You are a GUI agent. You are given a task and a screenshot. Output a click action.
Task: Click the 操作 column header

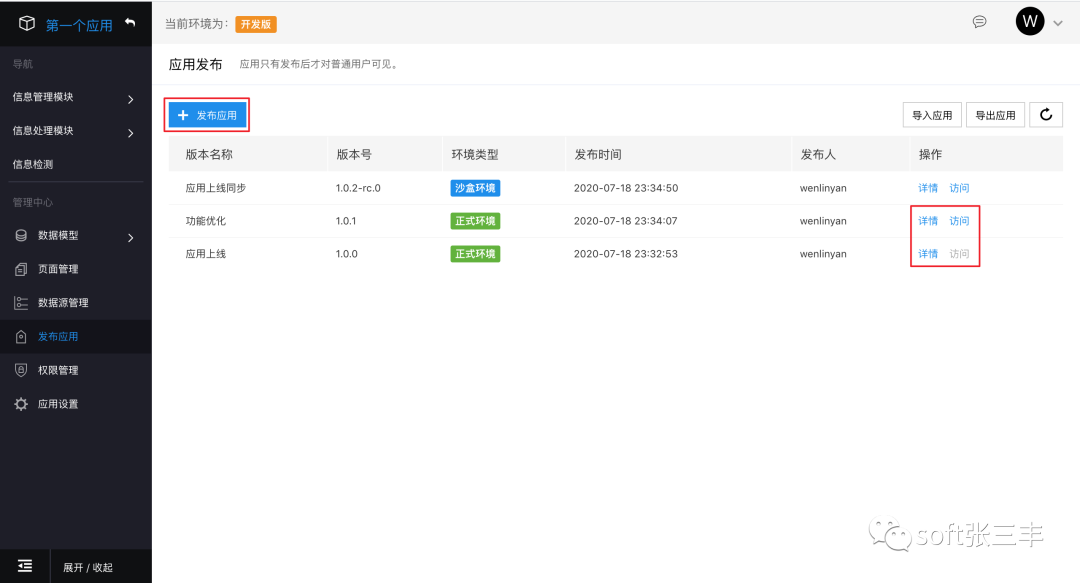pos(930,154)
